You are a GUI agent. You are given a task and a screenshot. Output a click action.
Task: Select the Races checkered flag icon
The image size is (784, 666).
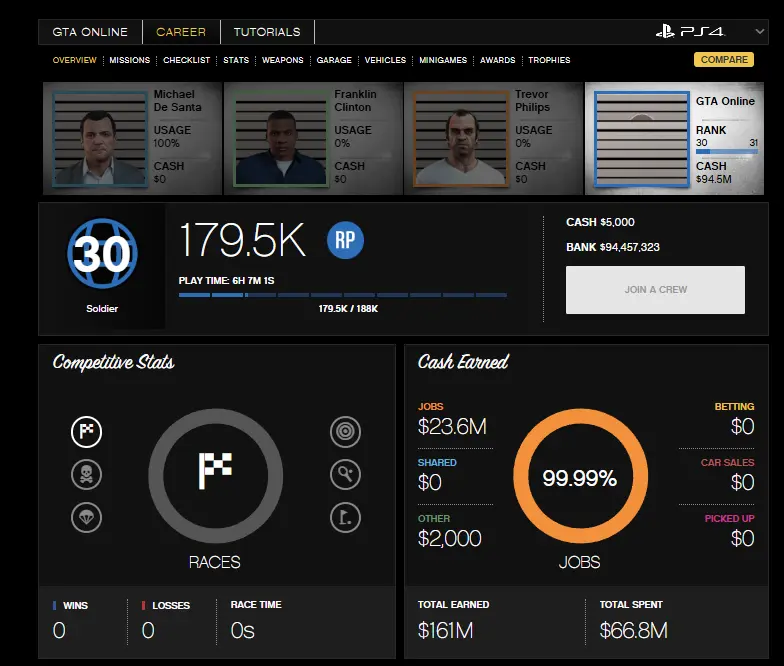coord(86,432)
